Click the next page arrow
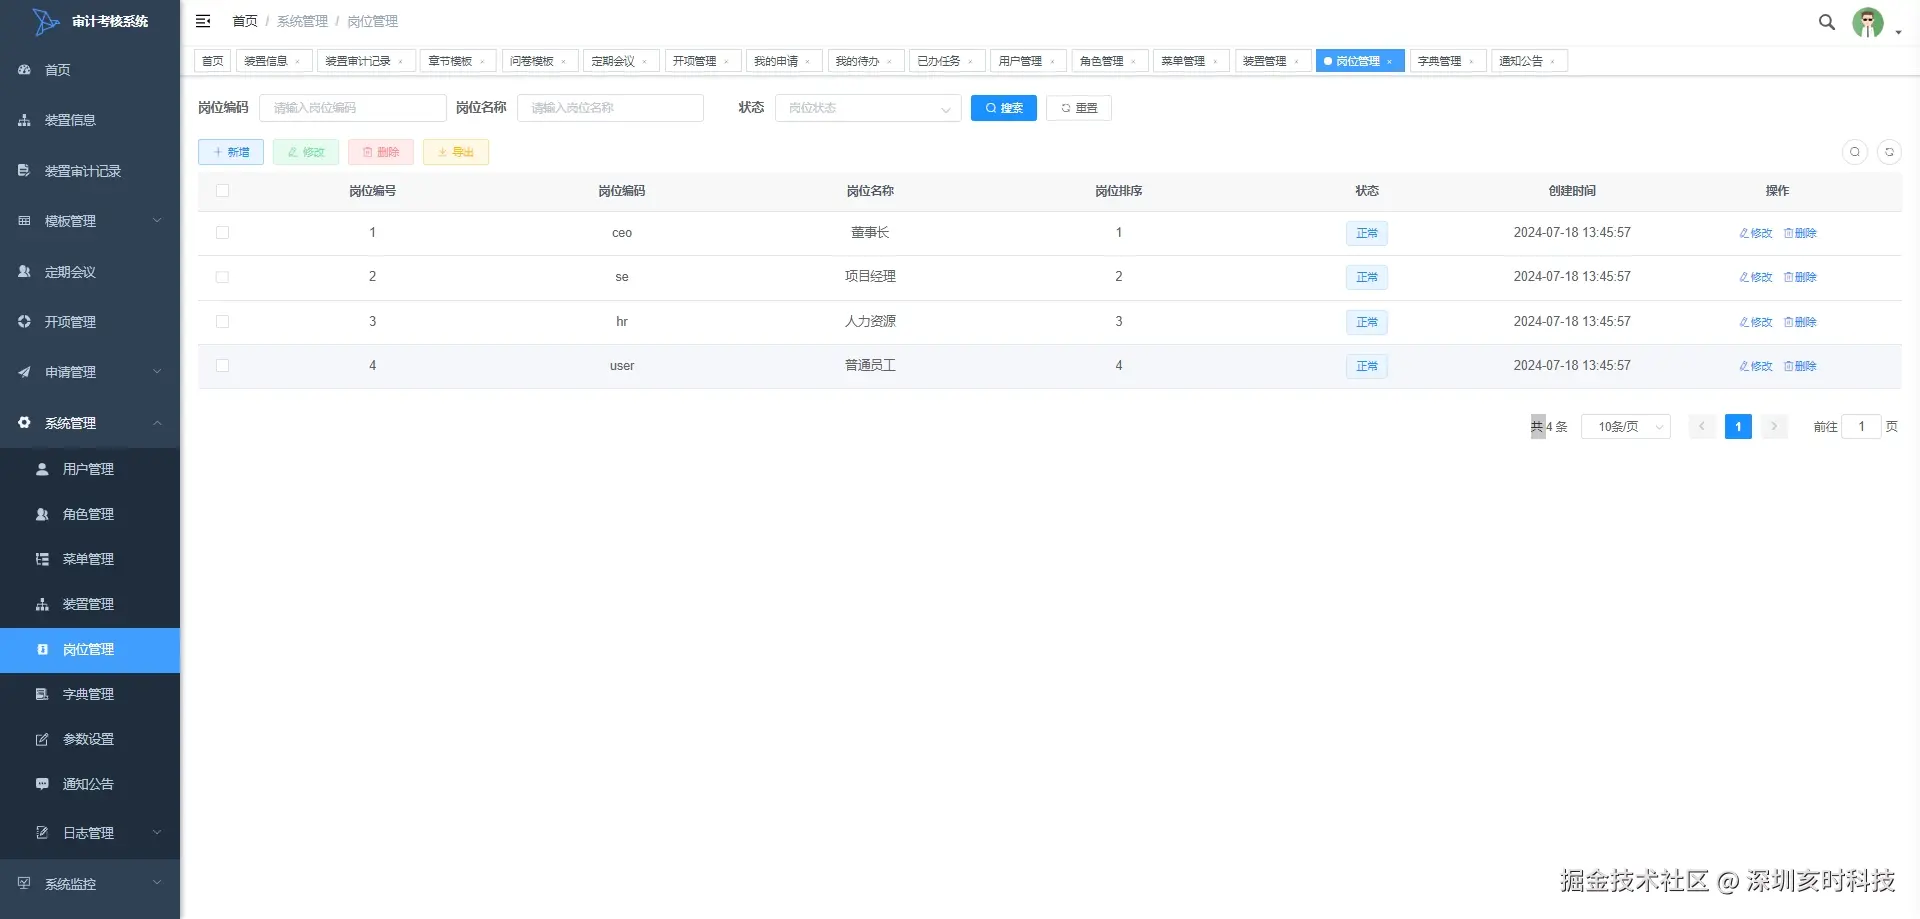Screen dimensions: 1920x919 click(x=1774, y=427)
